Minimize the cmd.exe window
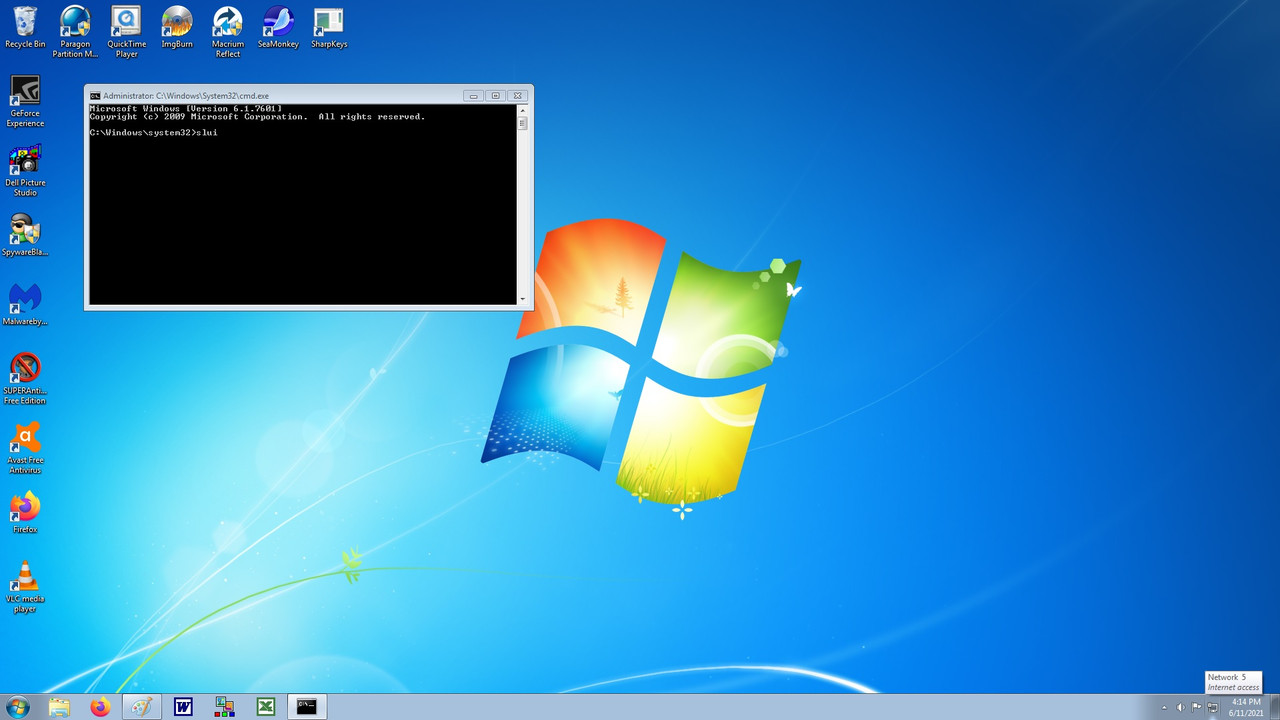Screen dimensions: 1280x720 (x=473, y=96)
